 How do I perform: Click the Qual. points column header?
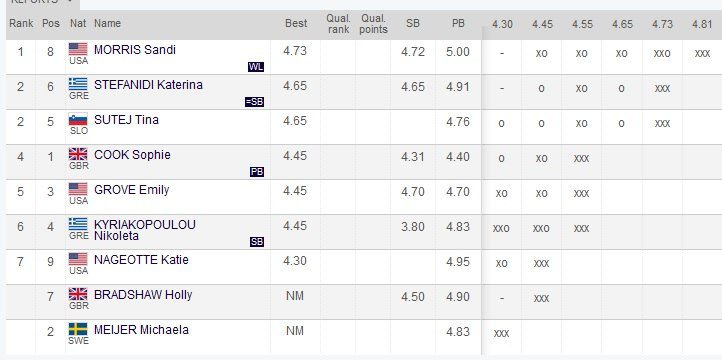(373, 24)
